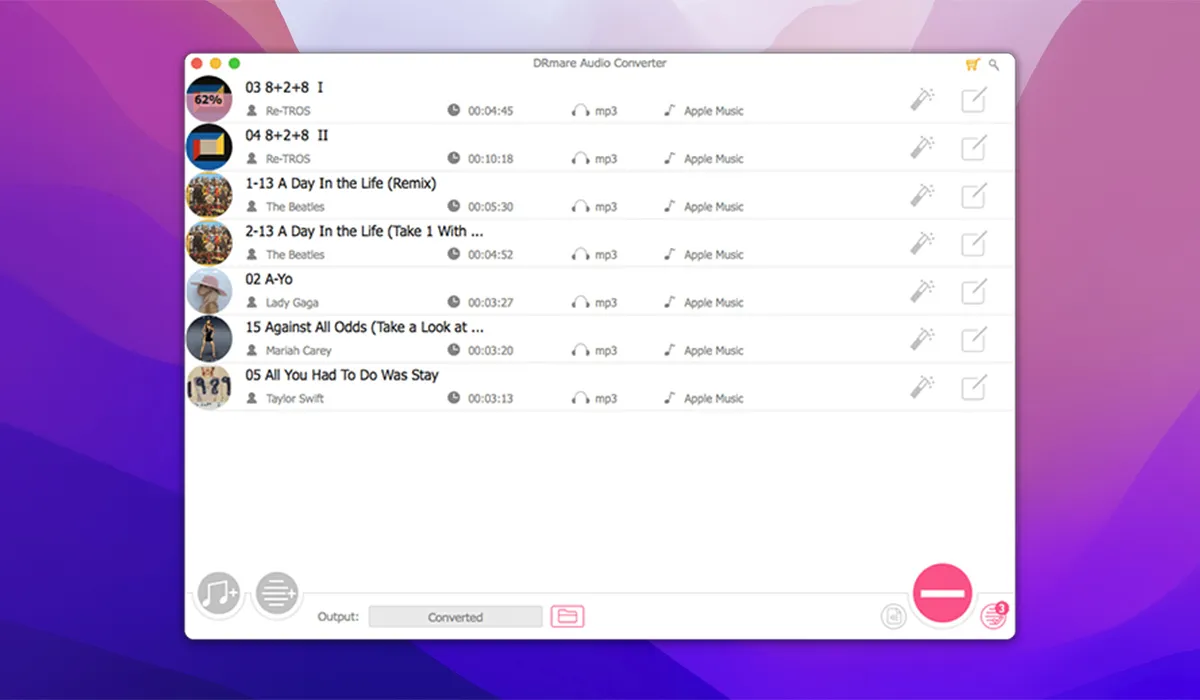The width and height of the screenshot is (1200, 700).
Task: Click the Taylor Swift 1989 album cover
Action: tap(209, 387)
